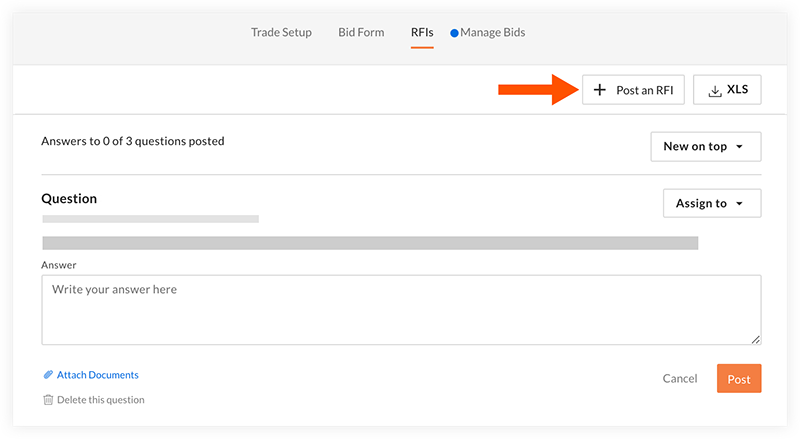Screen dimensions: 800x439
Task: Click the caret arrow on New on top
Action: pyautogui.click(x=739, y=147)
